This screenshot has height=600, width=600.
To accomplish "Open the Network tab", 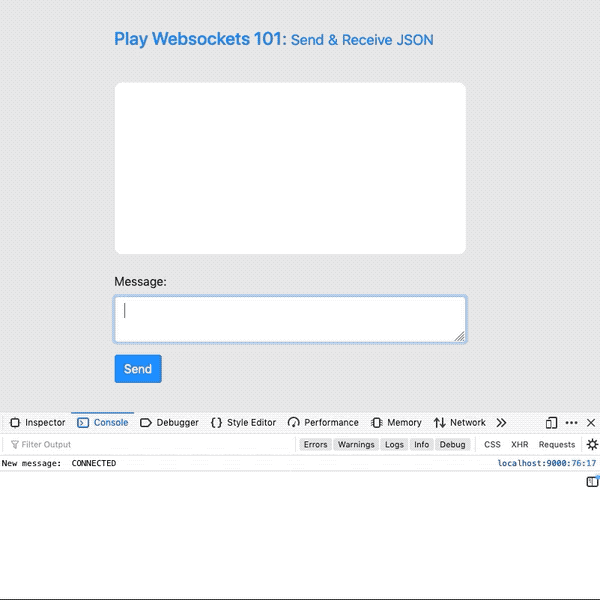I will [x=459, y=422].
